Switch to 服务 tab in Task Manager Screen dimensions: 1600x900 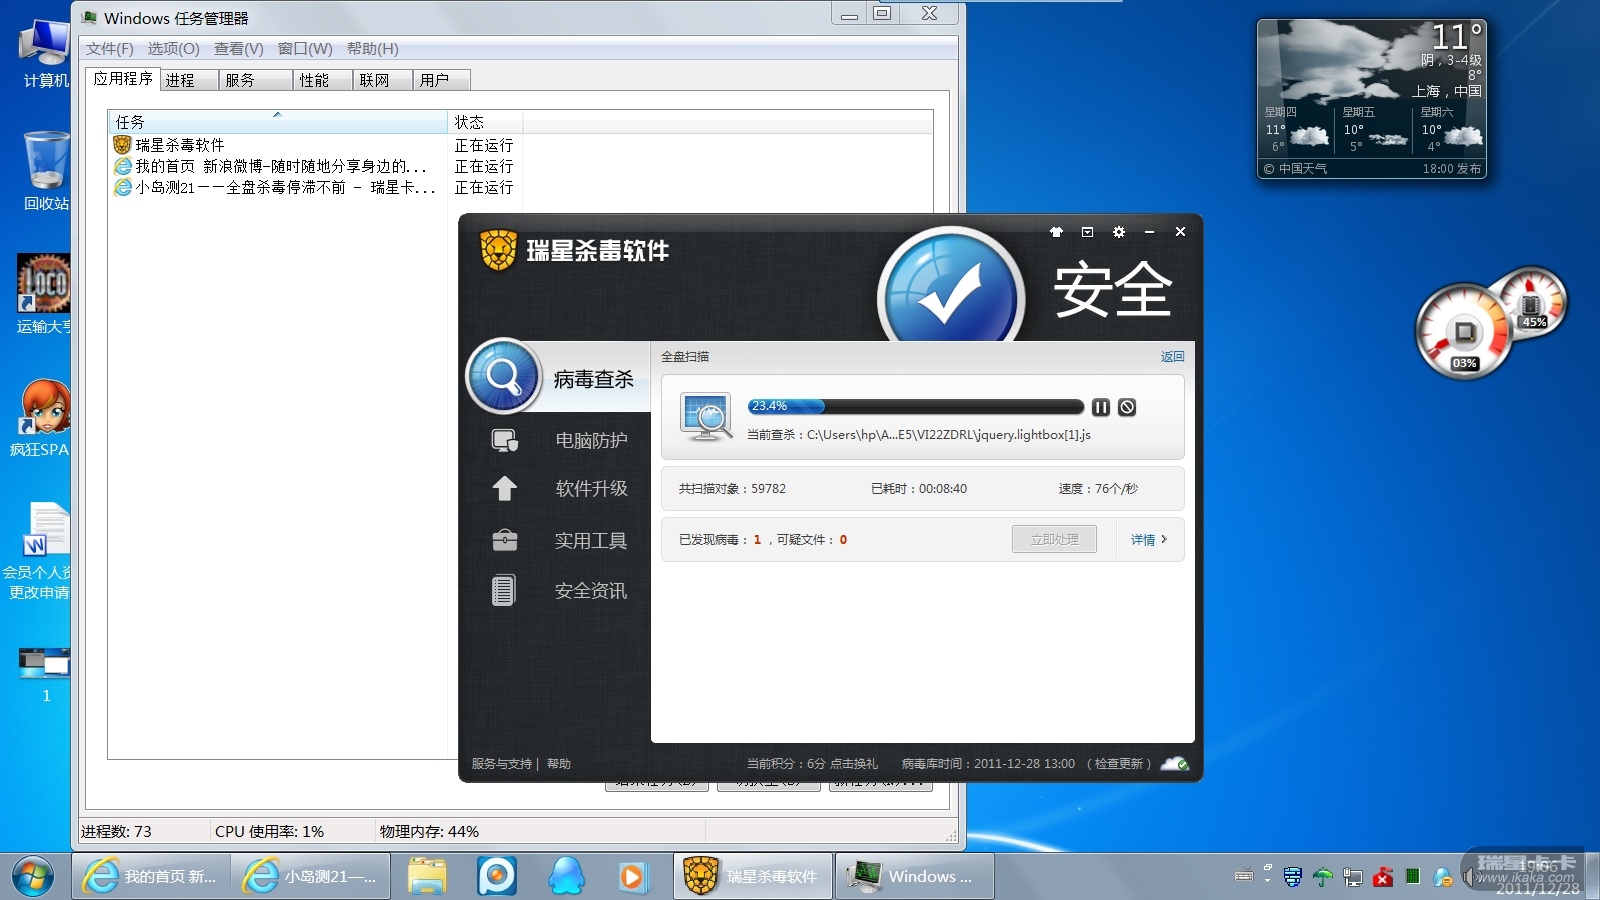point(255,80)
